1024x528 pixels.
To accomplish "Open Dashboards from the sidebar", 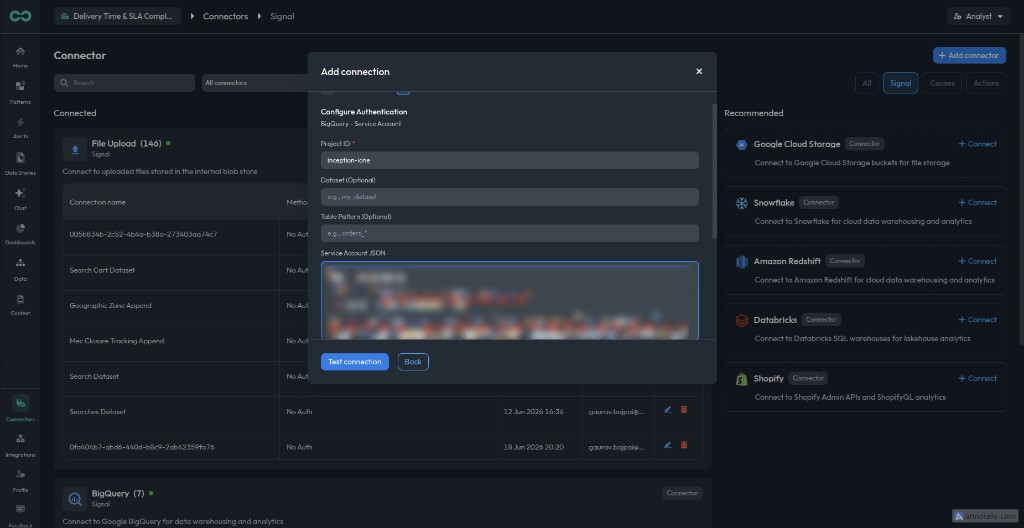I will point(20,234).
